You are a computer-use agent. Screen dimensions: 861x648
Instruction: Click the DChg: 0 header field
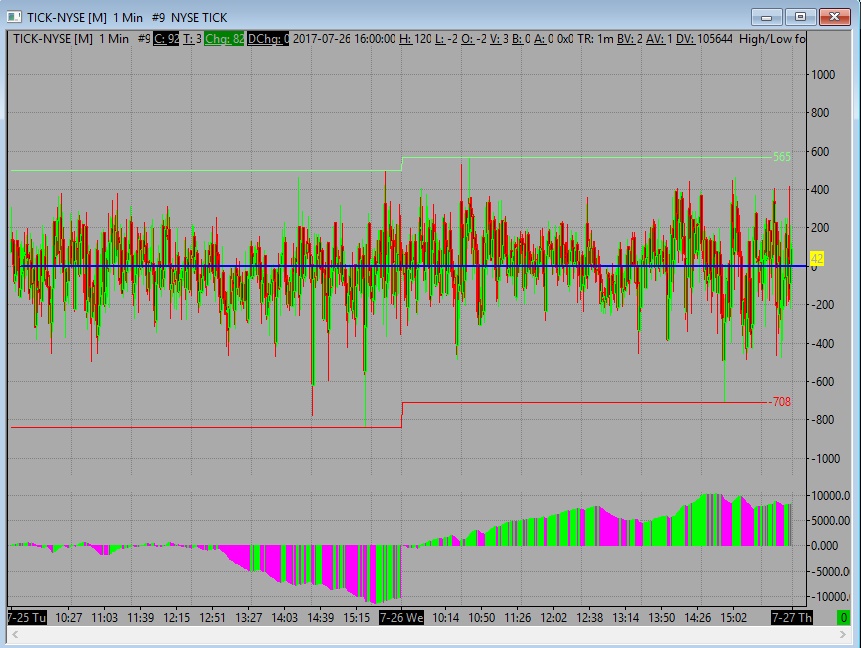click(268, 38)
